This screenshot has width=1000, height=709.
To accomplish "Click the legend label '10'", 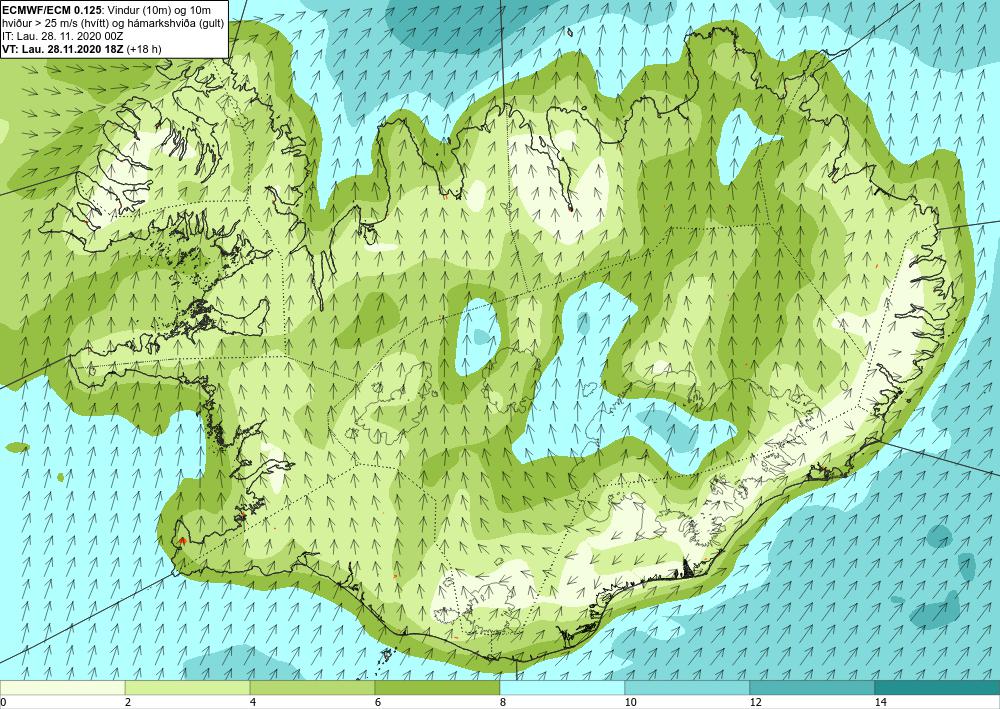I will (x=630, y=702).
